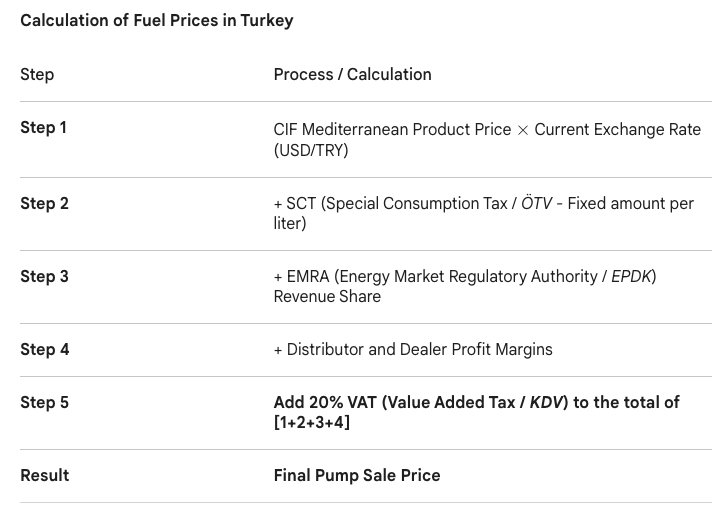Click "+ Distributor and Dealer Profit Margins" cell
The height and width of the screenshot is (505, 727).
point(413,350)
